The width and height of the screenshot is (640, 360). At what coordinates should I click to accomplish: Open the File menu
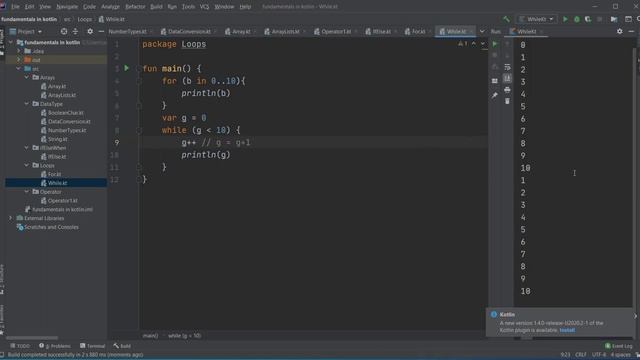pos(15,7)
